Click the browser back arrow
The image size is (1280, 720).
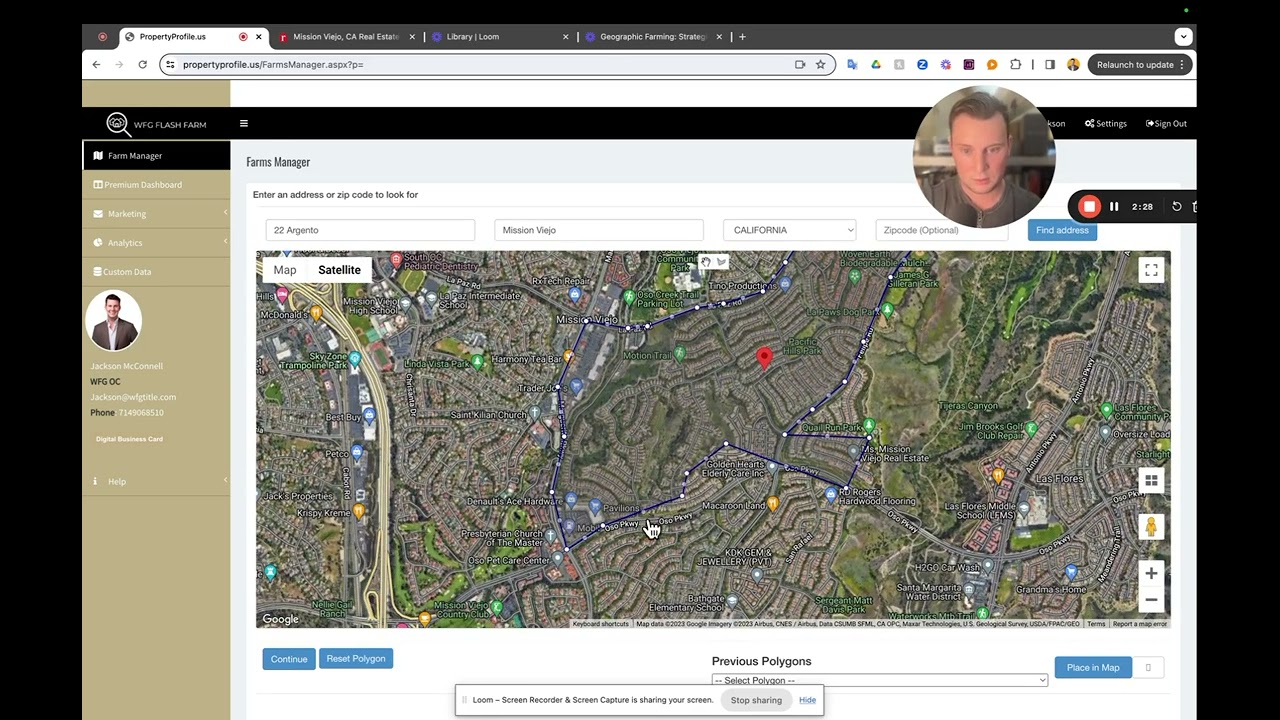click(96, 64)
